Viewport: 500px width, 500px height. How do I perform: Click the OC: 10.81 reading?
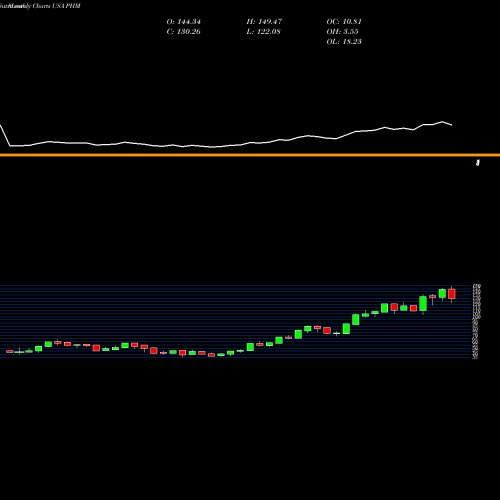[344, 22]
